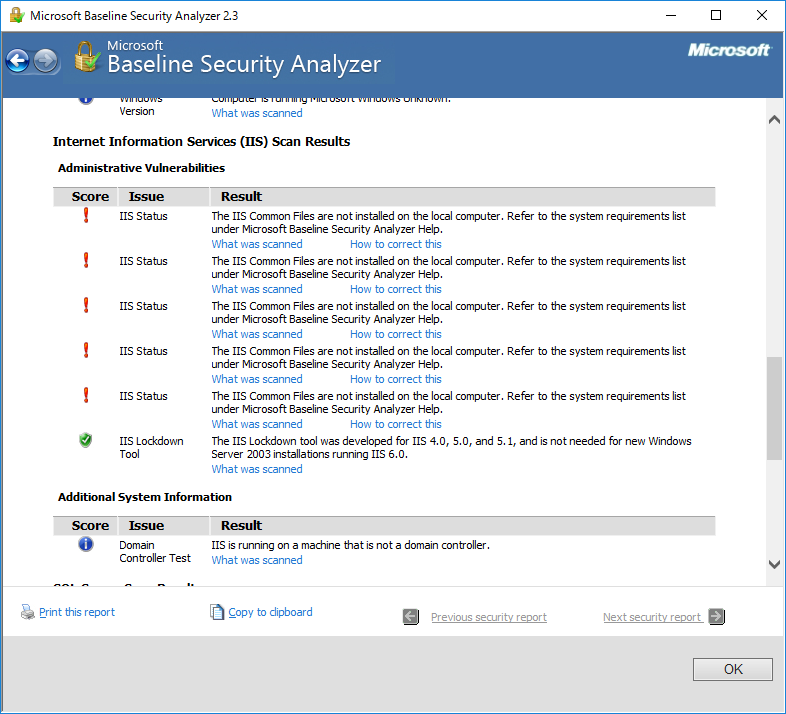
Task: Click the IIS Lockdown tool result description
Action: [x=451, y=448]
